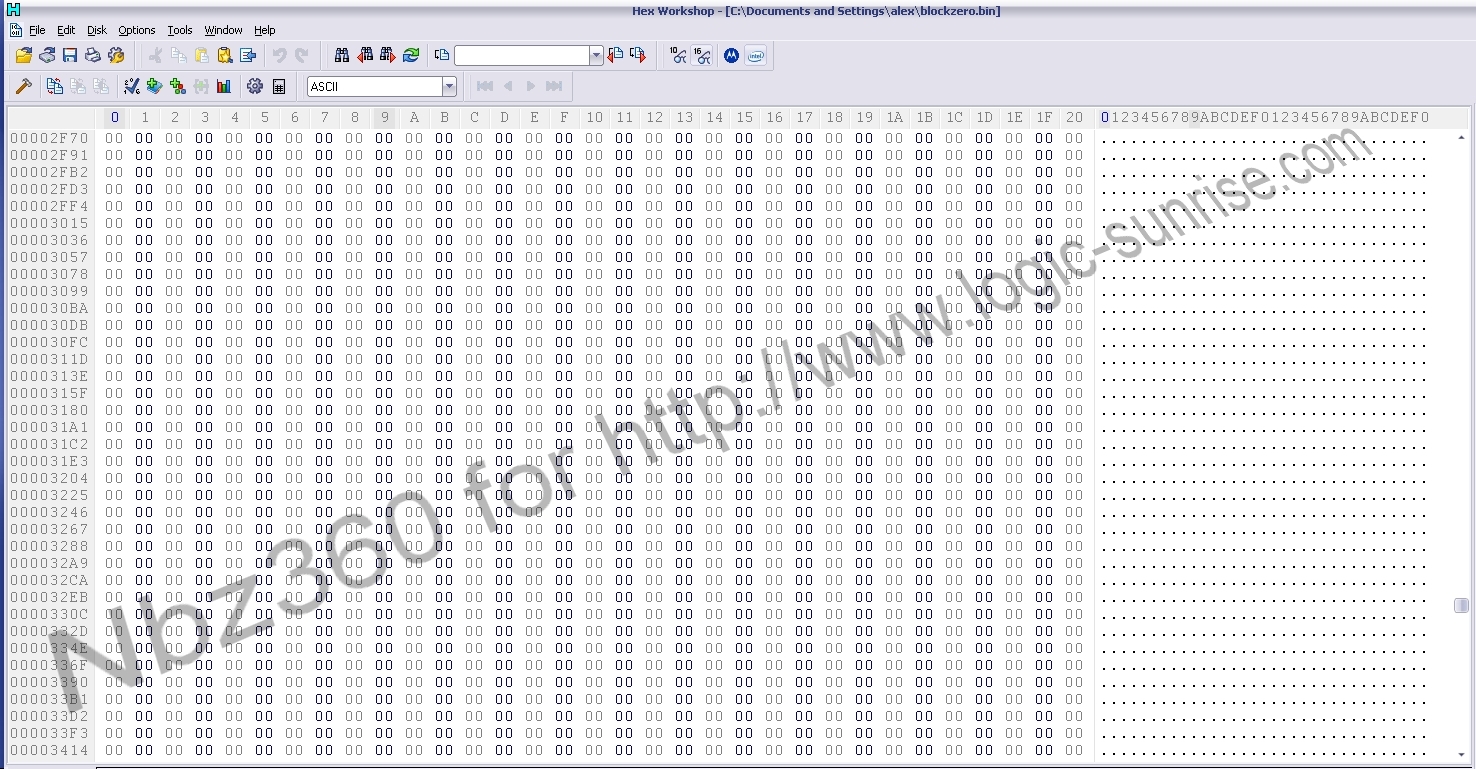1476x769 pixels.
Task: Click the scrollbar down arrow
Action: point(1461,754)
